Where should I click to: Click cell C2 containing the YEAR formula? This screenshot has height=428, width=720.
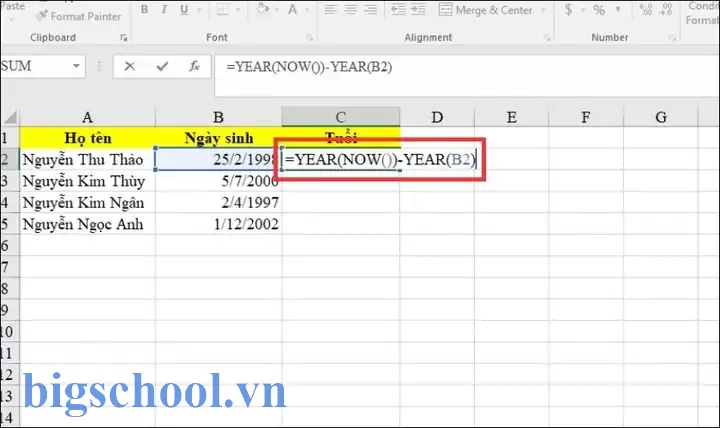[341, 159]
